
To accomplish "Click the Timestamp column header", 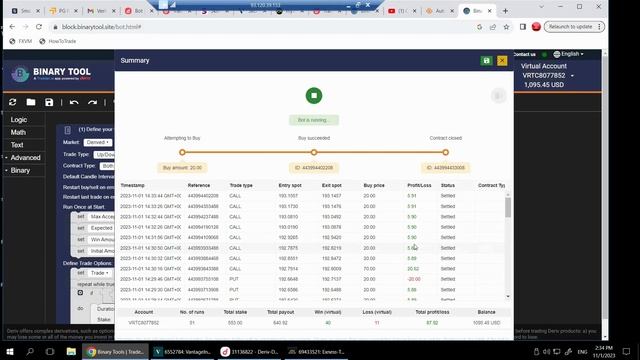I will [x=132, y=185].
